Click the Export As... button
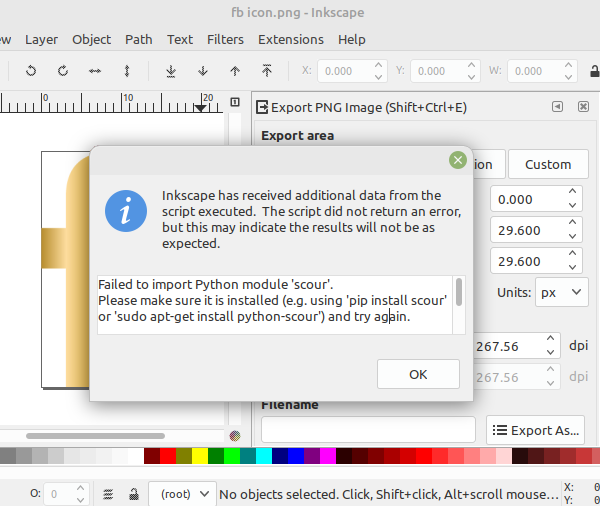 pos(535,430)
